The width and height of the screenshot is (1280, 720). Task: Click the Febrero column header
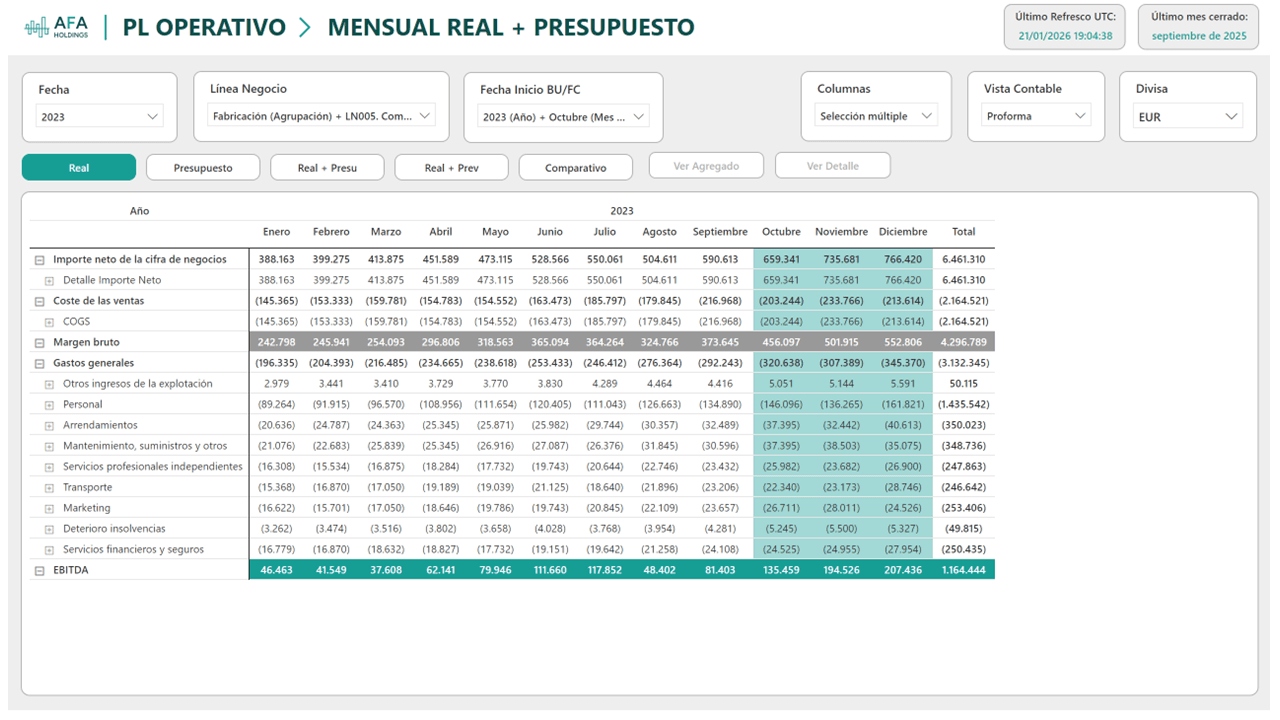331,232
